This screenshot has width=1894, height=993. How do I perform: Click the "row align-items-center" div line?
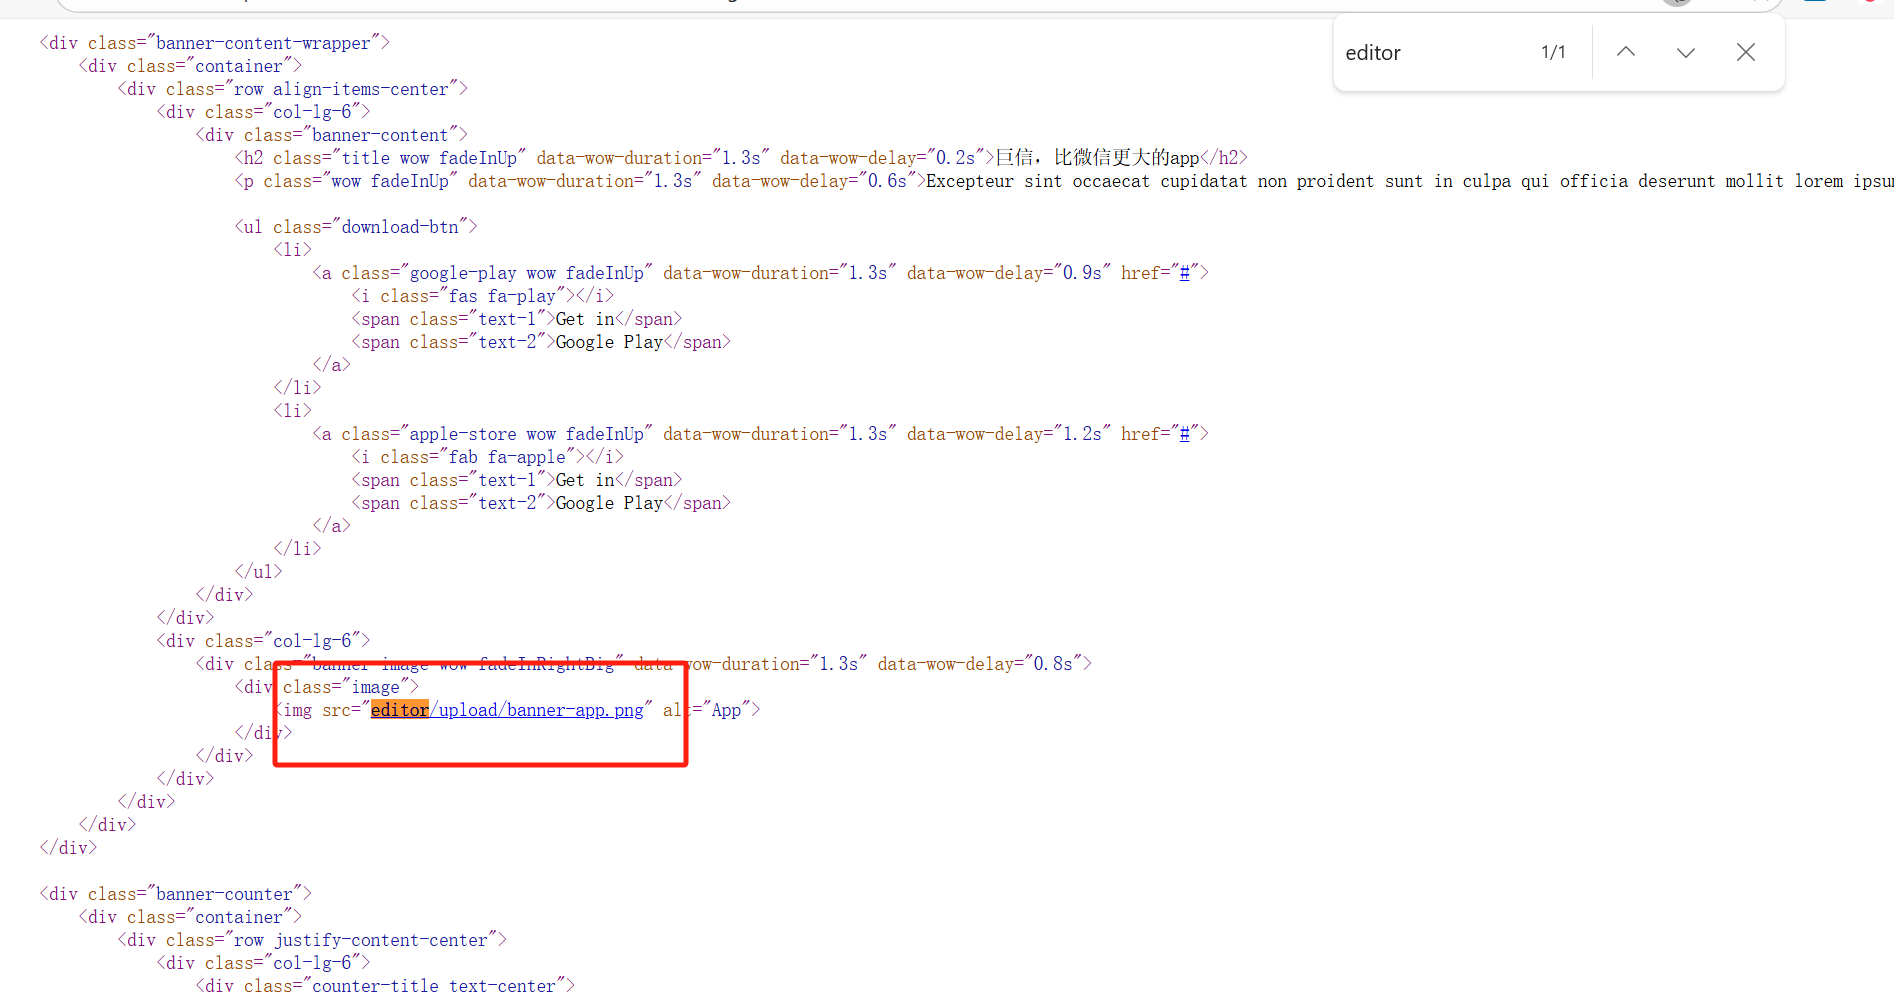coord(293,89)
